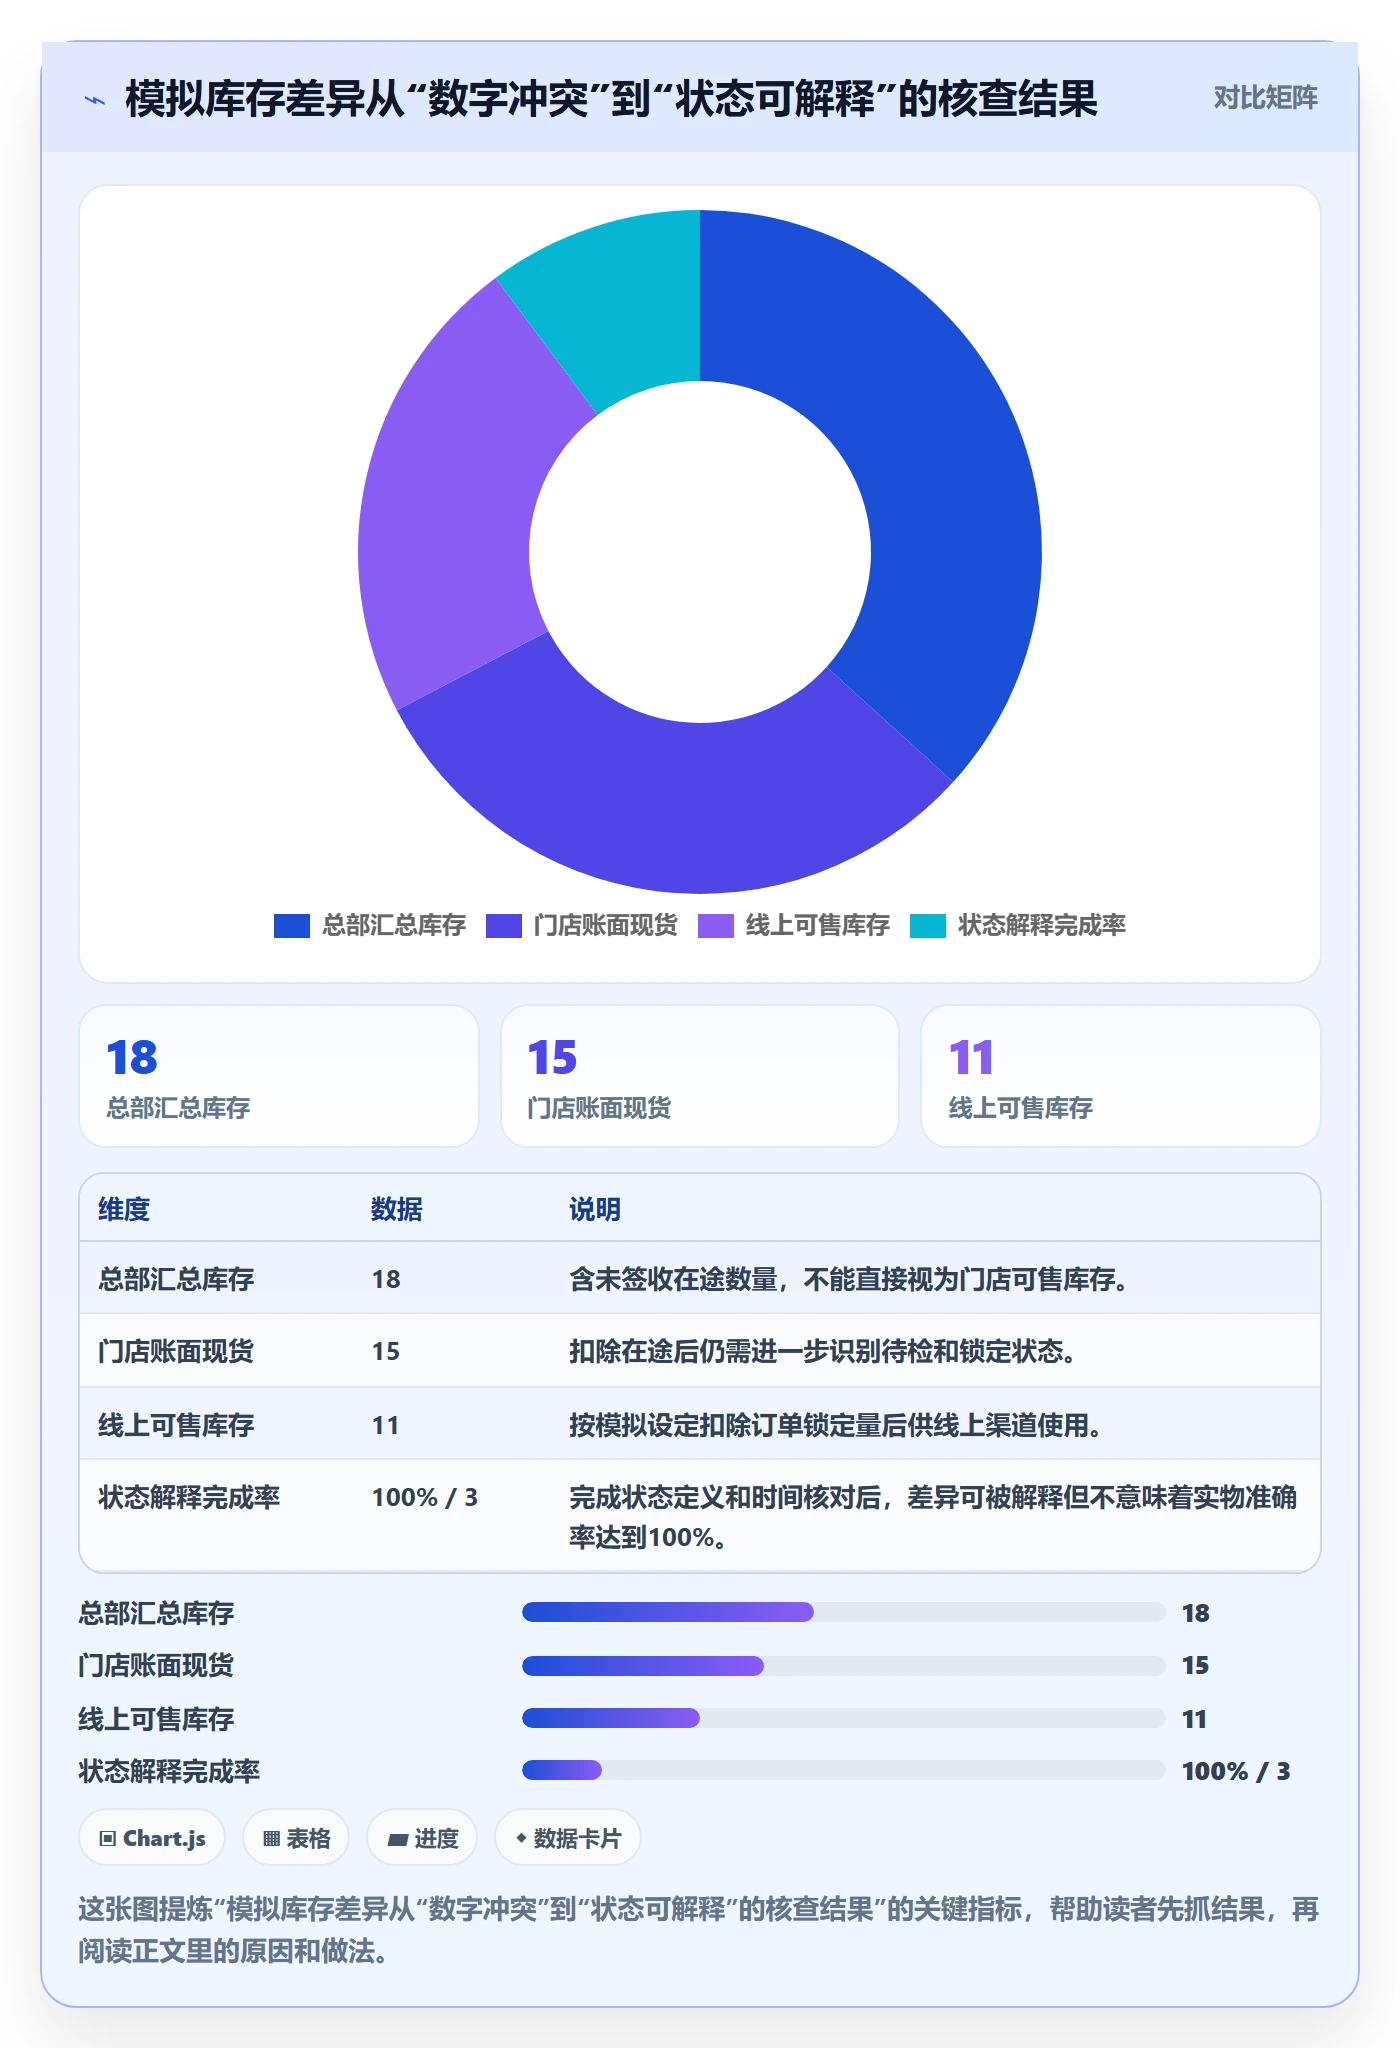Click the 总部汇总库存 progress bar
The image size is (1400, 2048).
coord(844,1612)
